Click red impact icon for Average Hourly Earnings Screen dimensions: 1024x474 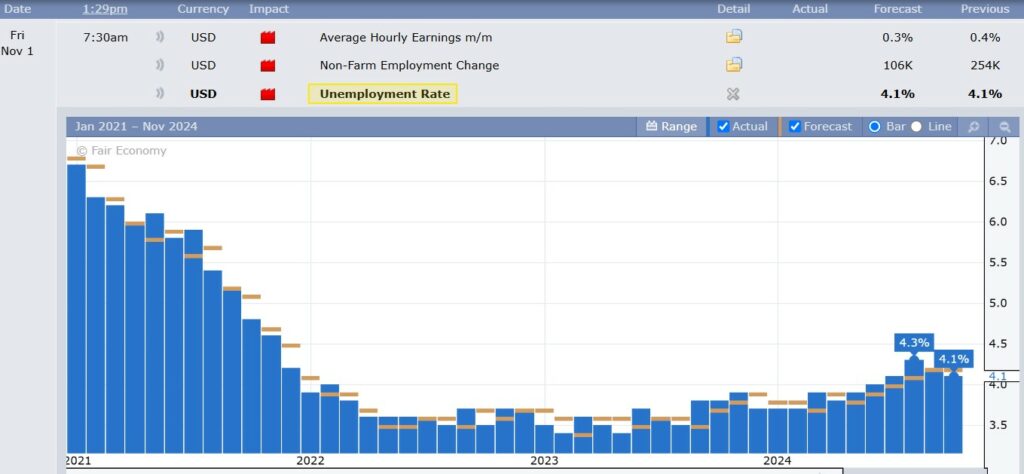coord(268,38)
